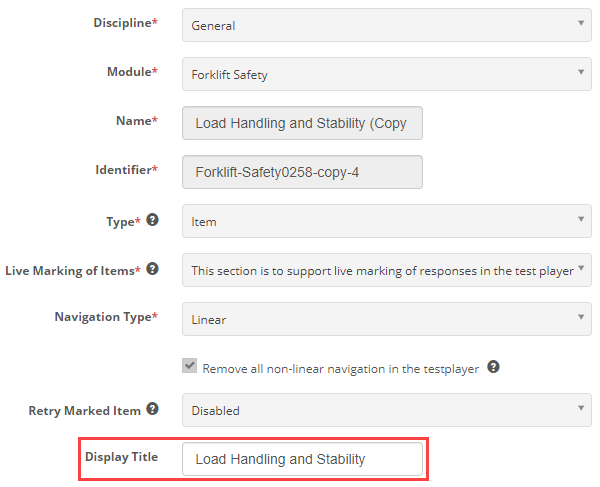Image resolution: width=600 pixels, height=487 pixels.
Task: Click the Navigation Type field label
Action: click(x=105, y=317)
